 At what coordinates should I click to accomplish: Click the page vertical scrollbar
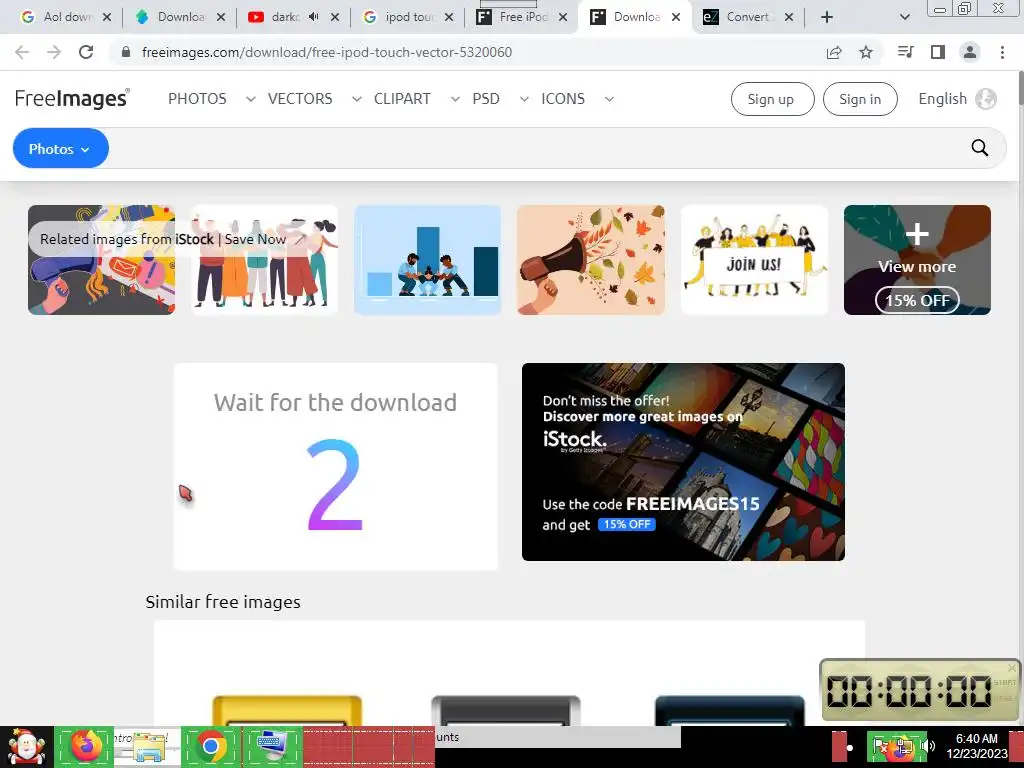pyautogui.click(x=1021, y=88)
